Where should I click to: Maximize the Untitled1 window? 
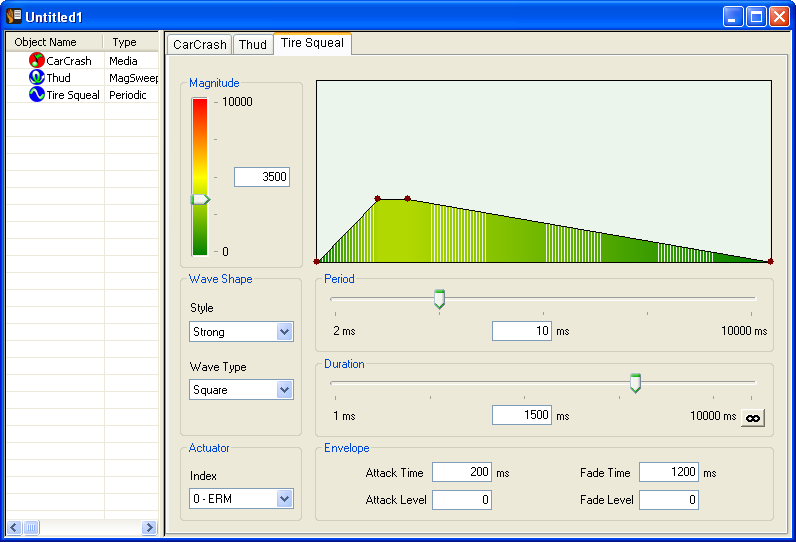(x=756, y=17)
